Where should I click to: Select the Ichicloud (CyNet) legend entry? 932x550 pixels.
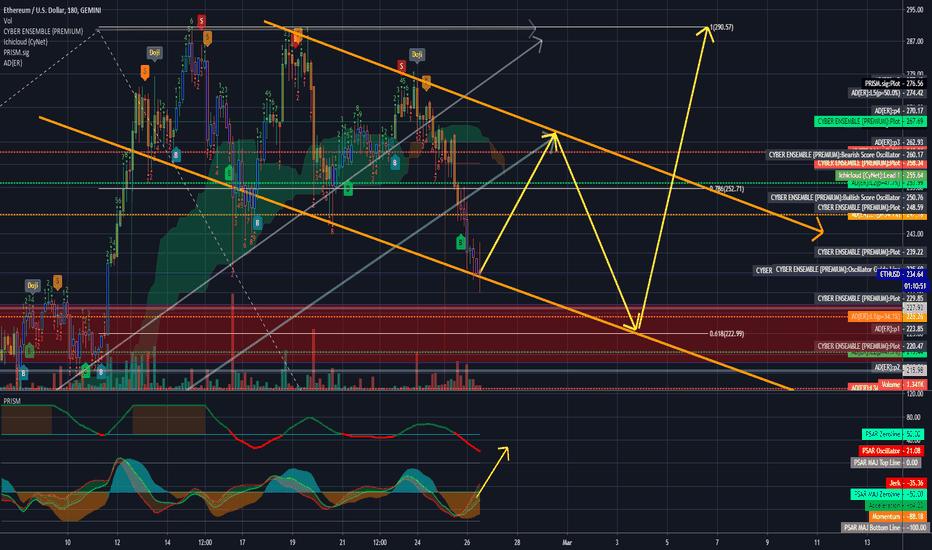(25, 42)
